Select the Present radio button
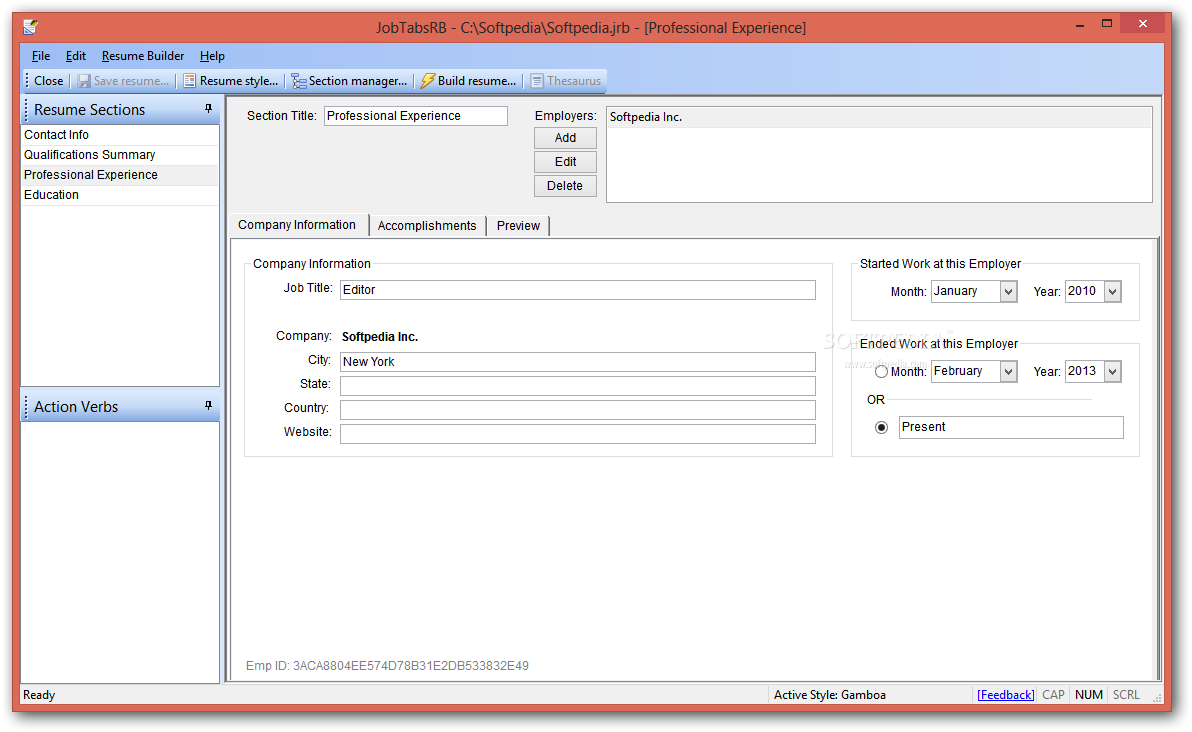This screenshot has height=732, width=1192. coord(881,427)
